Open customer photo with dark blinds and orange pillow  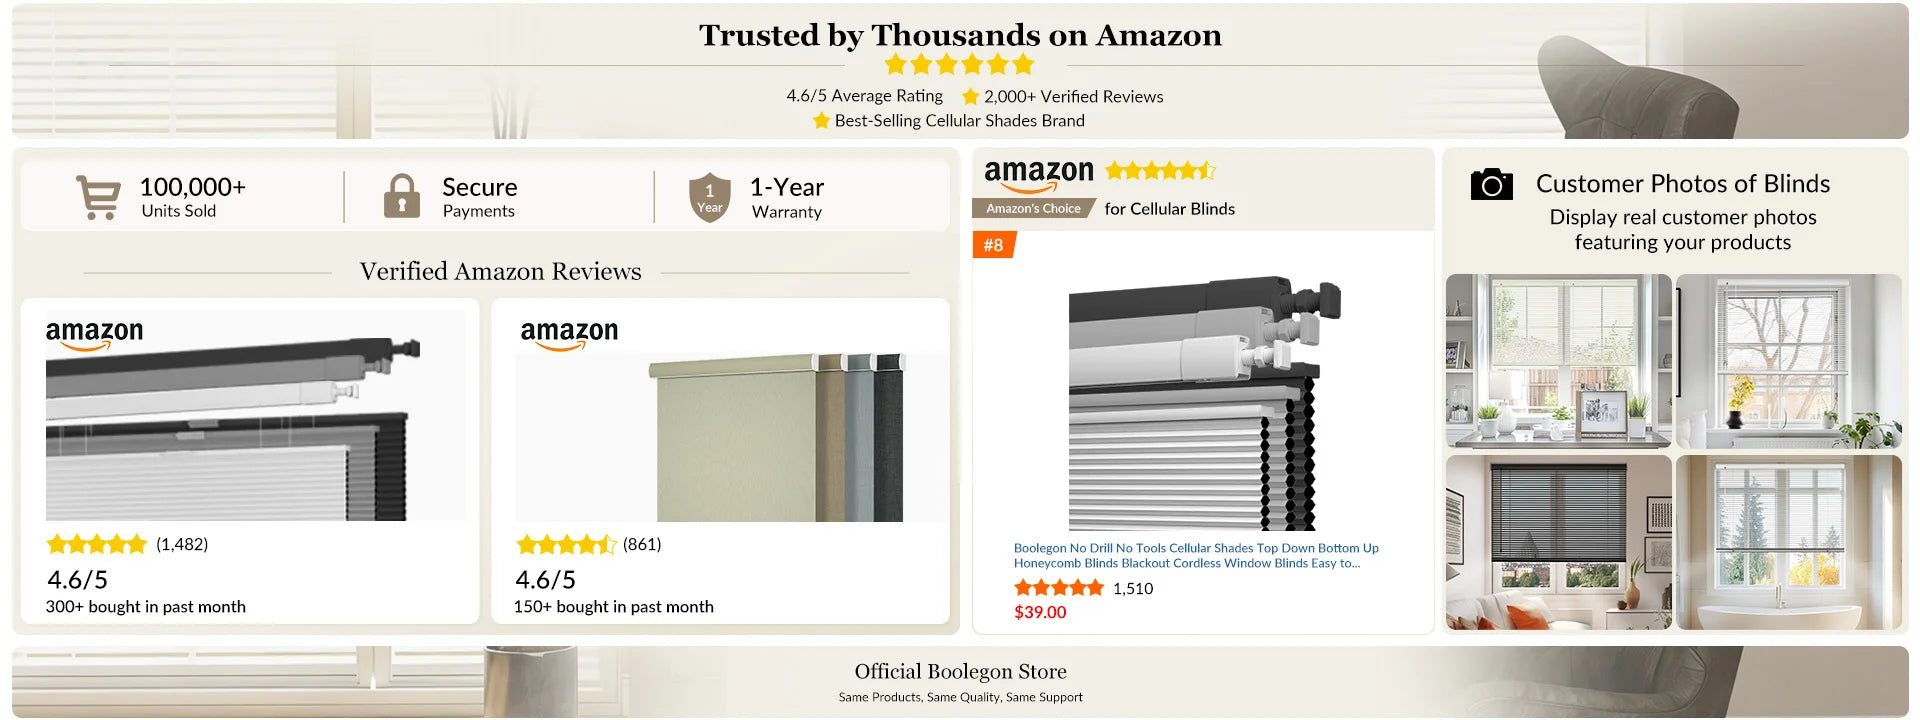point(1558,542)
